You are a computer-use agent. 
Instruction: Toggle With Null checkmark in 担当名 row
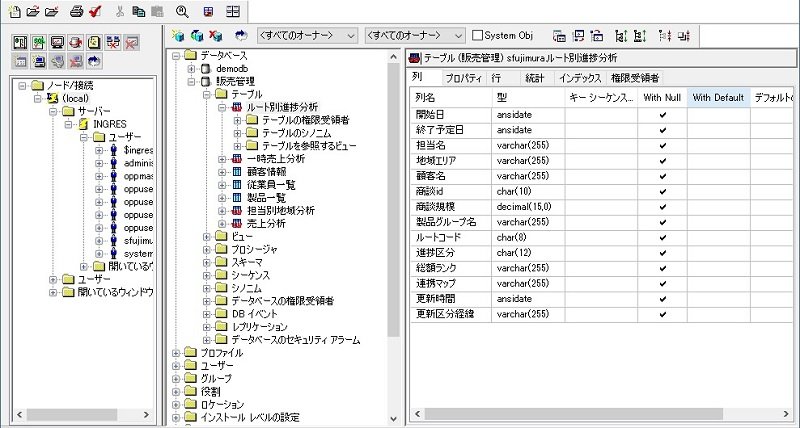[x=662, y=145]
